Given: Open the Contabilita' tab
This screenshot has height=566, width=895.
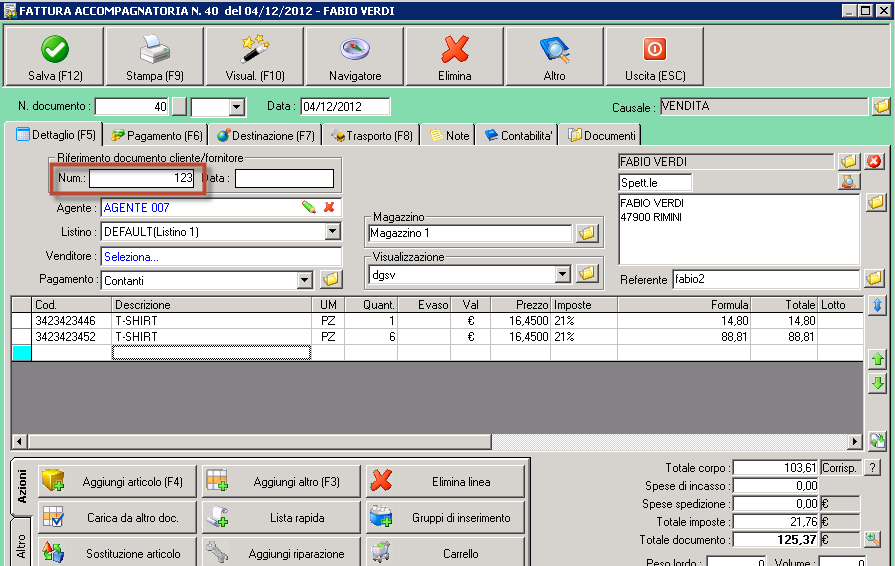Looking at the screenshot, I should (x=518, y=136).
